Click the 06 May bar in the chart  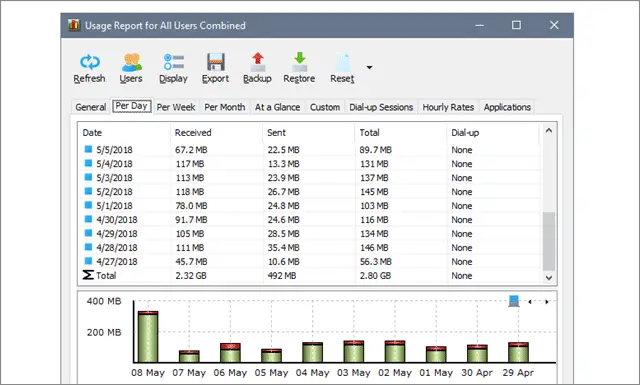230,353
